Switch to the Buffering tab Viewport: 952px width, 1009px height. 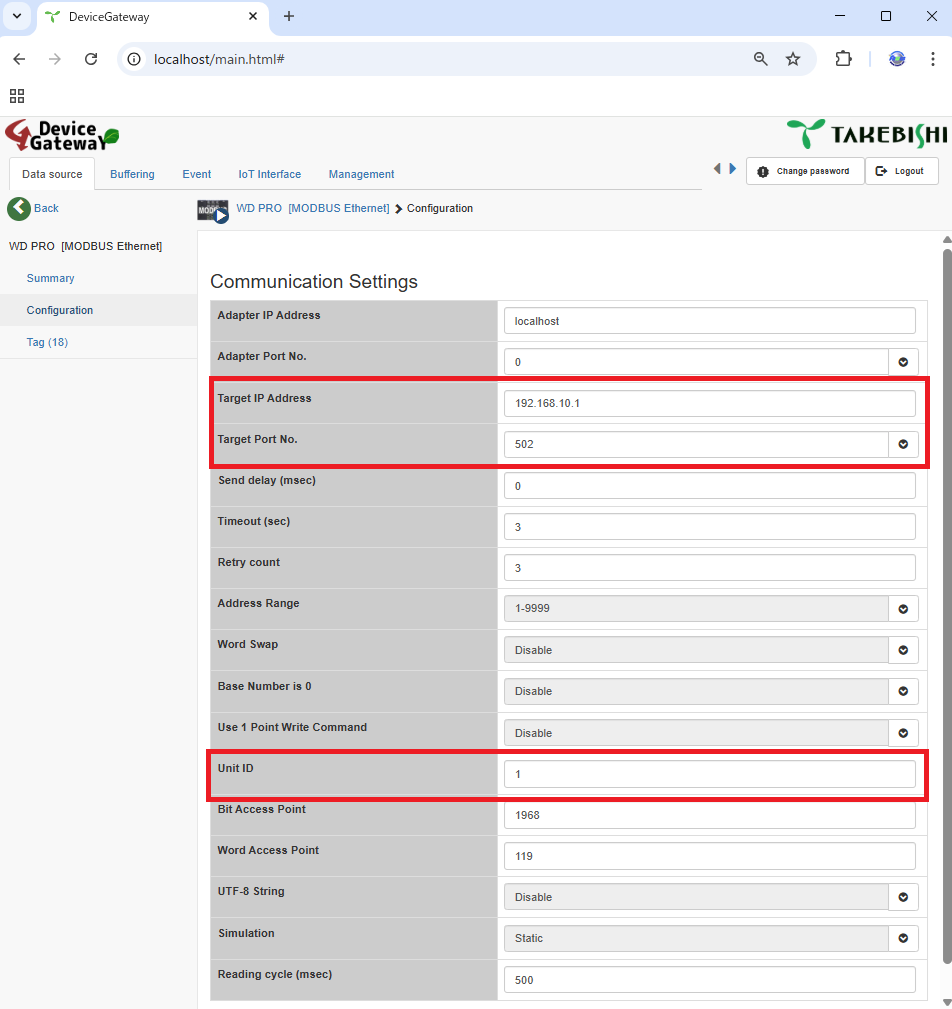(x=132, y=174)
